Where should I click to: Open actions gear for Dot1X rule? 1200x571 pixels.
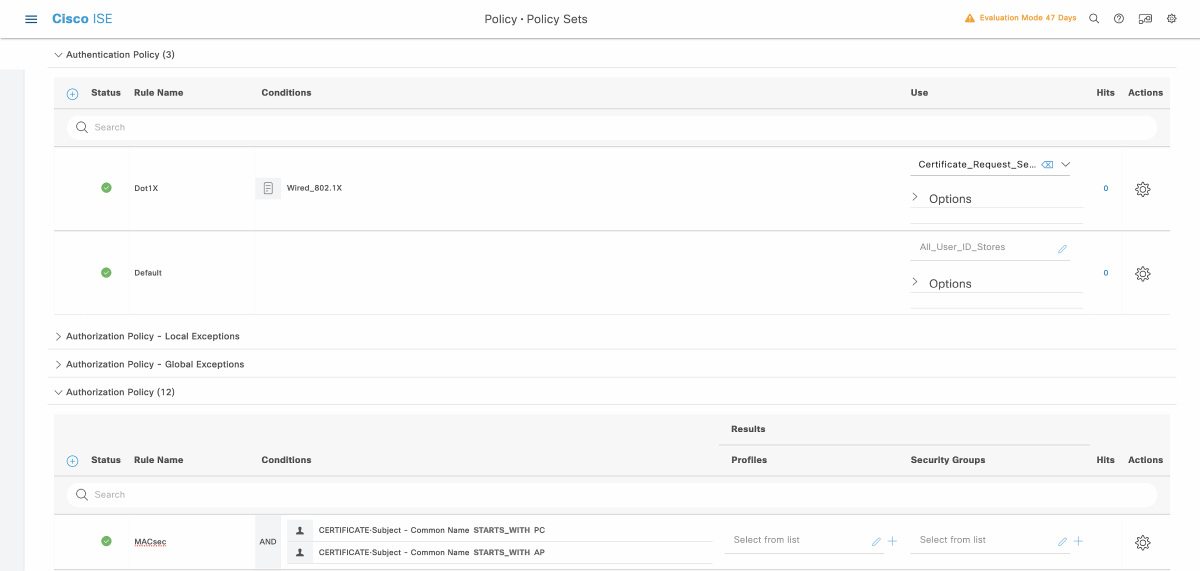pos(1143,189)
